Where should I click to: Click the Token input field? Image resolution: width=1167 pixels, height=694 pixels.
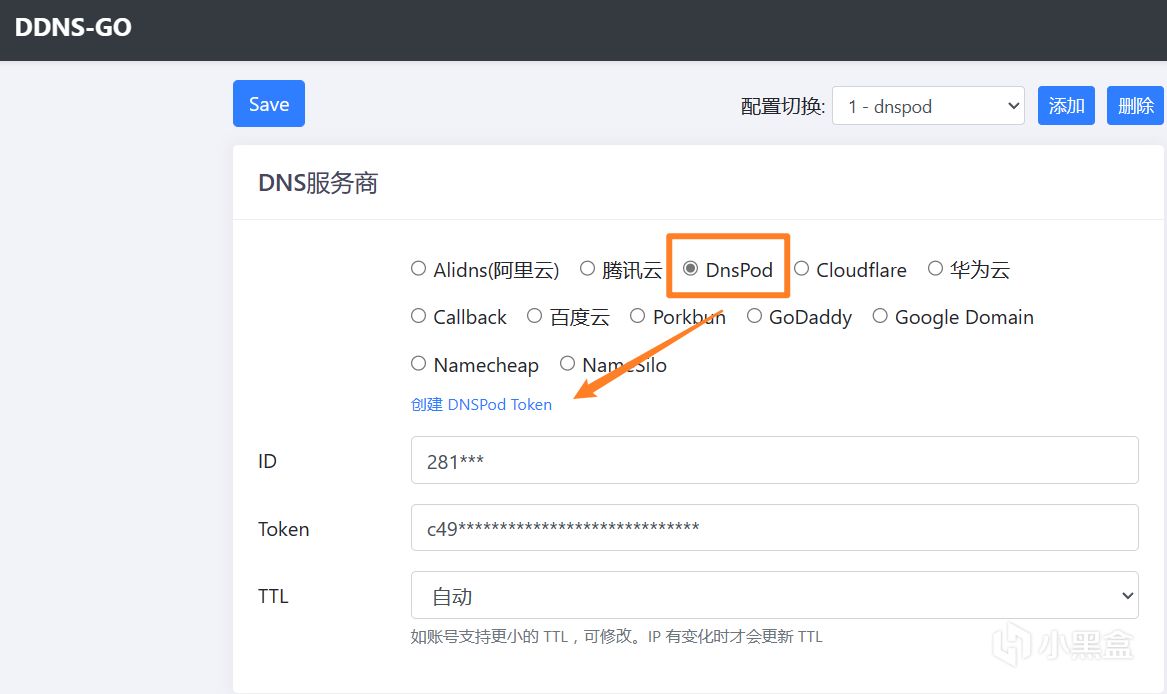775,527
